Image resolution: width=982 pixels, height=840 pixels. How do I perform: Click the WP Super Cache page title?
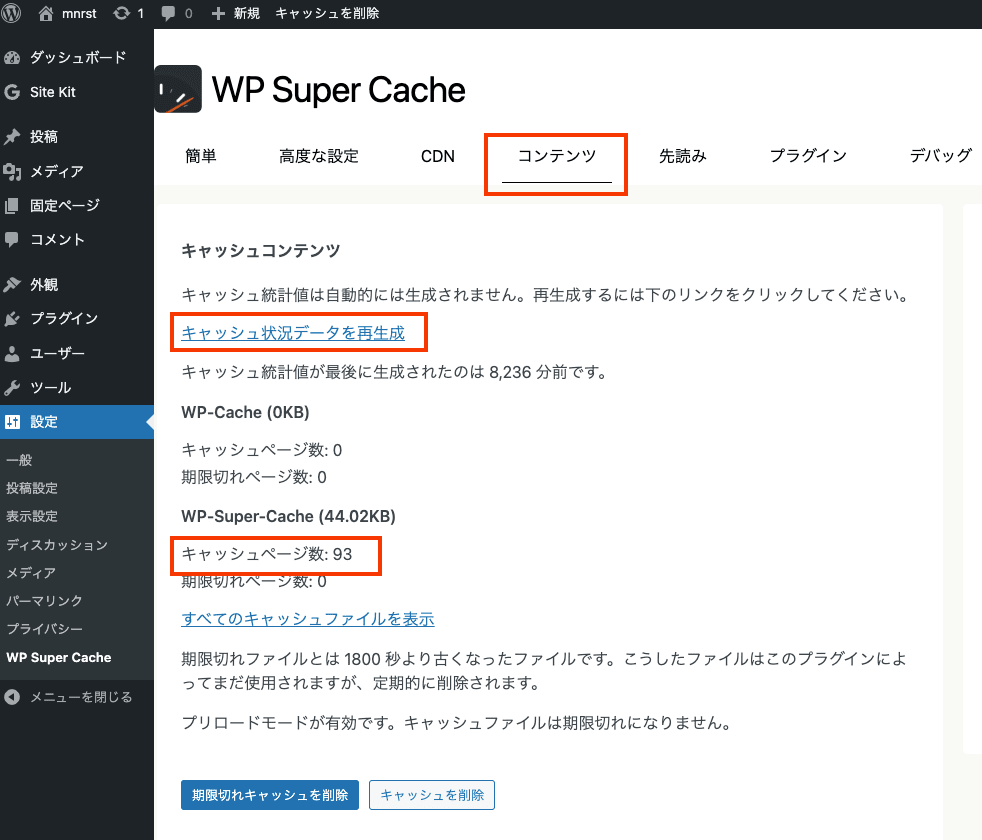339,90
